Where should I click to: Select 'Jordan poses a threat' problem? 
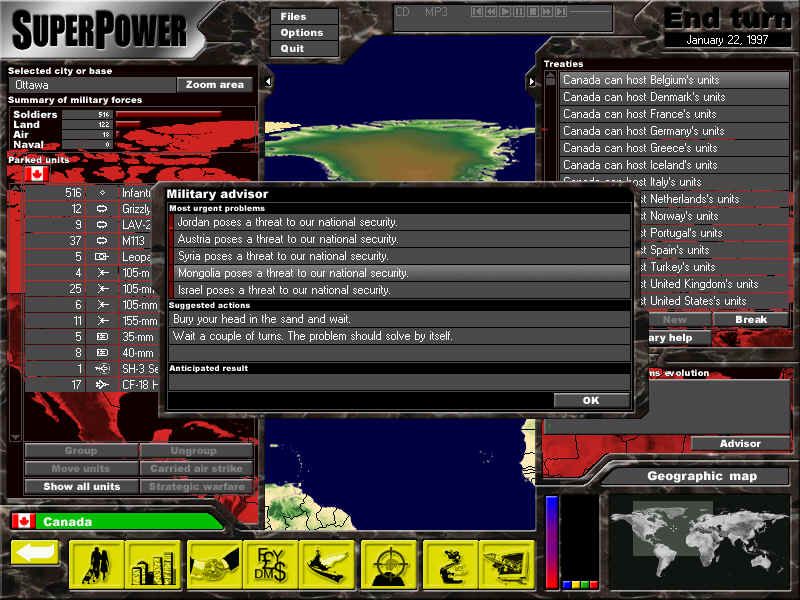pos(401,222)
